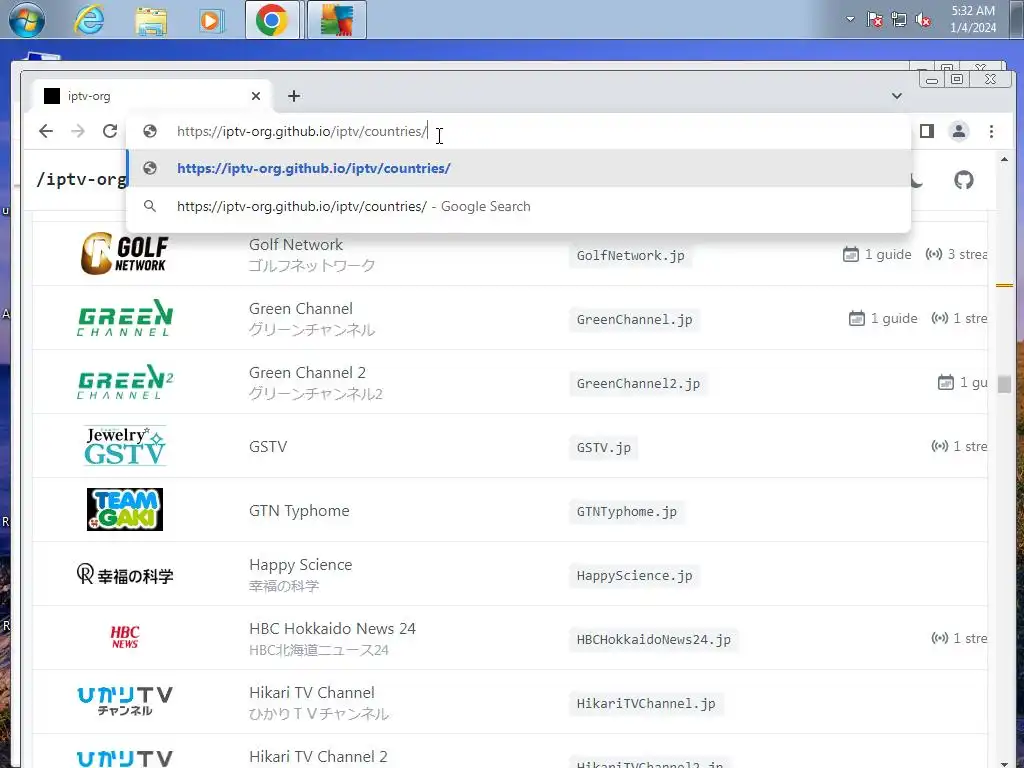Select the GTN Typhome channel name

[x=299, y=511]
